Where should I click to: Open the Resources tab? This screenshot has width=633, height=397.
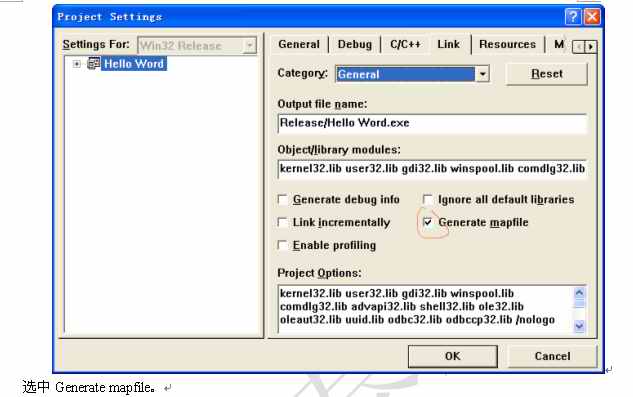(507, 44)
